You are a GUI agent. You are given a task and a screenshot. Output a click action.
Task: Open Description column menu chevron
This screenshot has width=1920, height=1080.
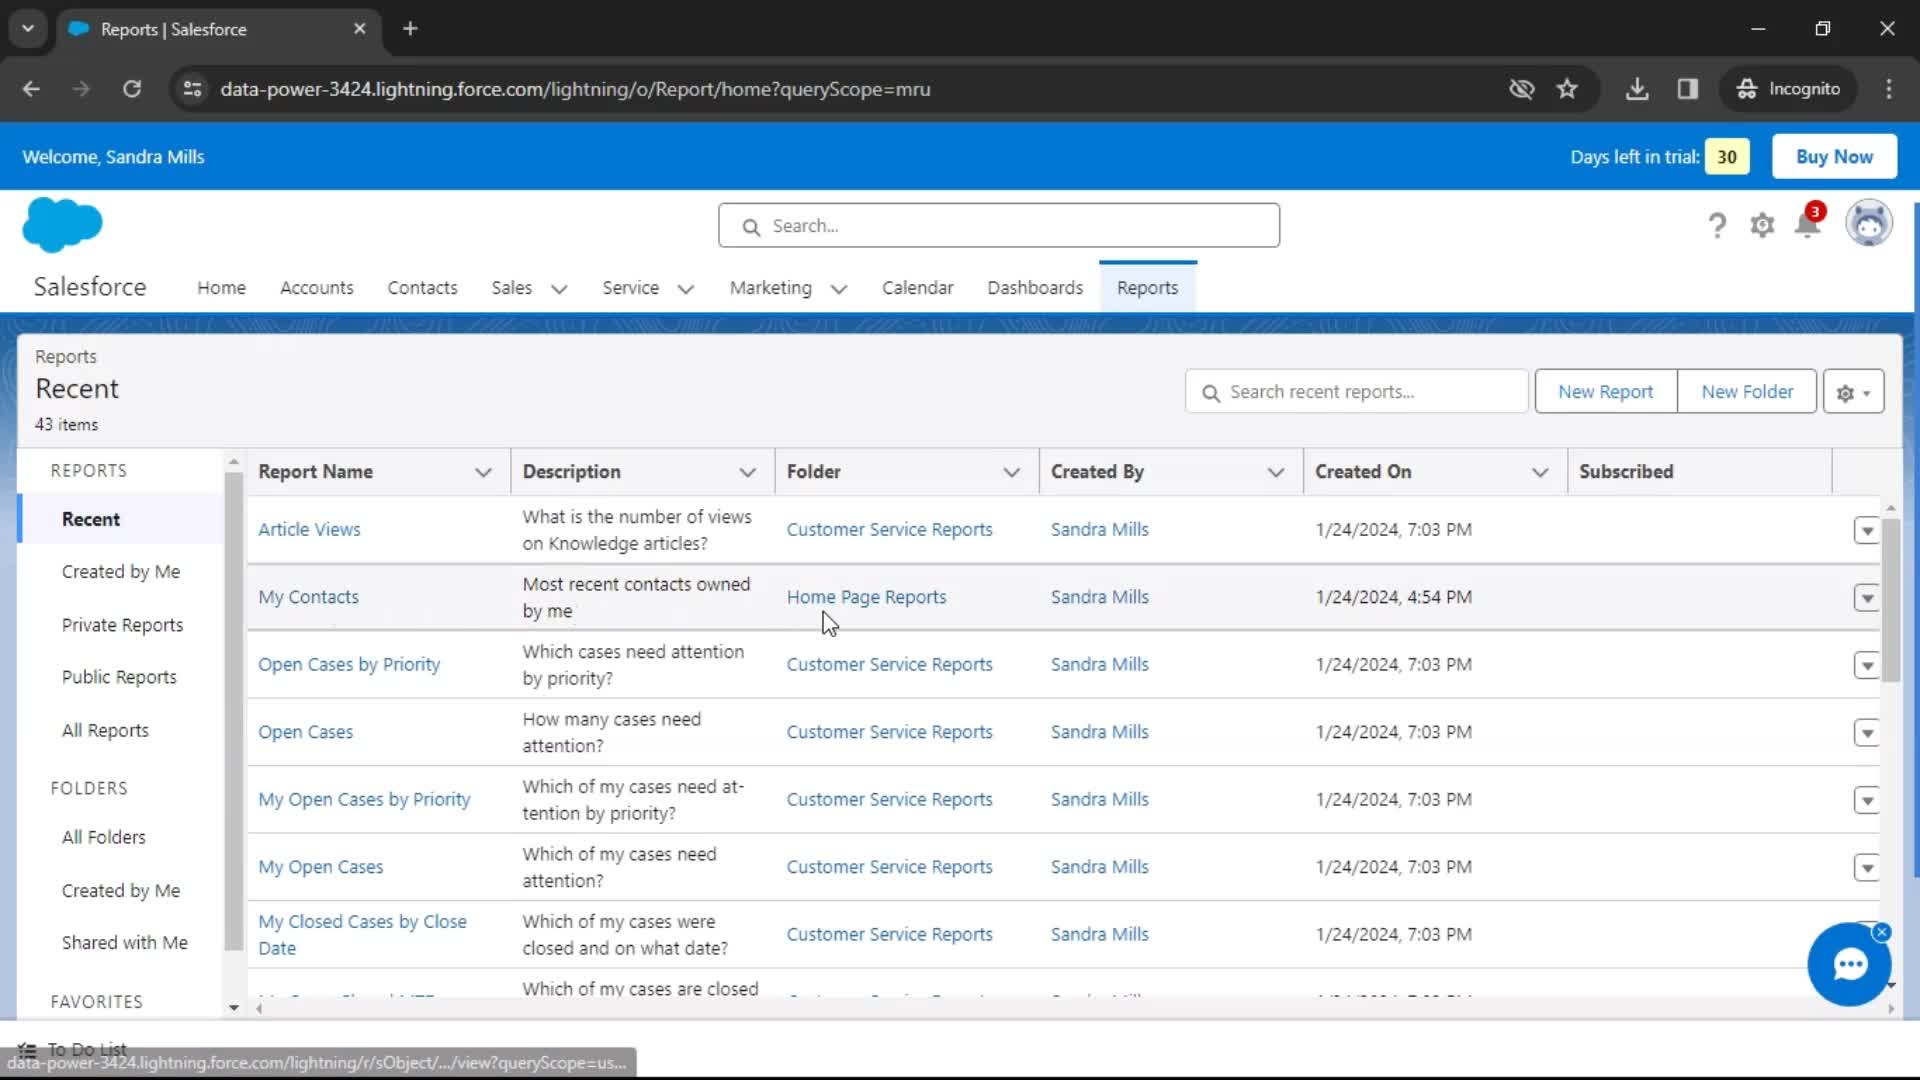point(747,472)
